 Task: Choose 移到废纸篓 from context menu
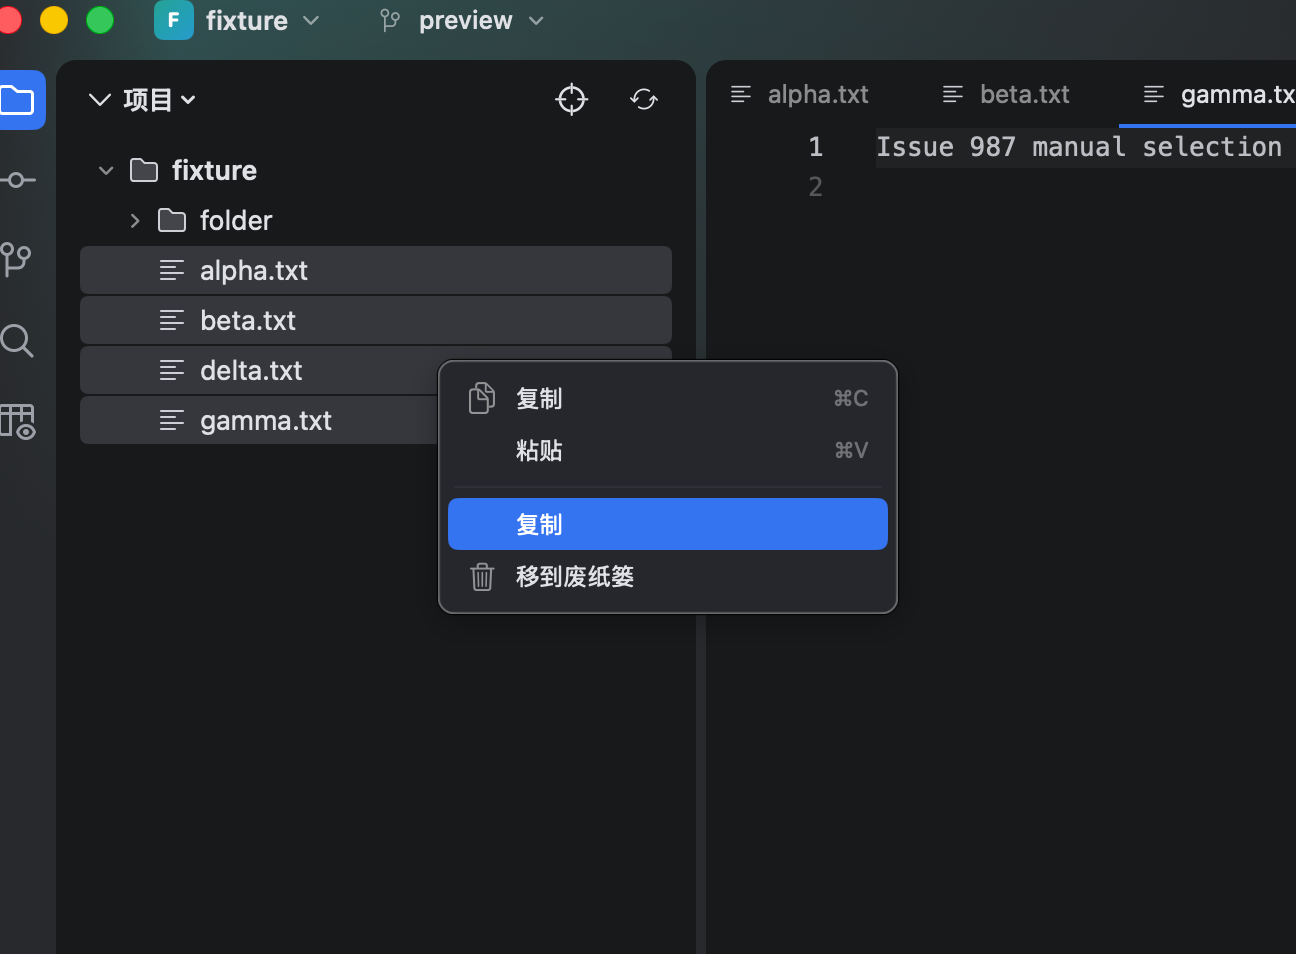pos(668,576)
